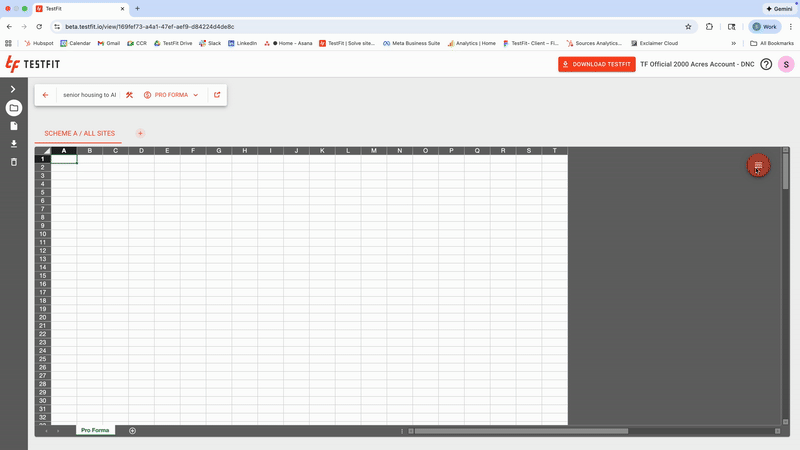800x450 pixels.
Task: Click cell A1 in the spreadsheet
Action: click(64, 159)
